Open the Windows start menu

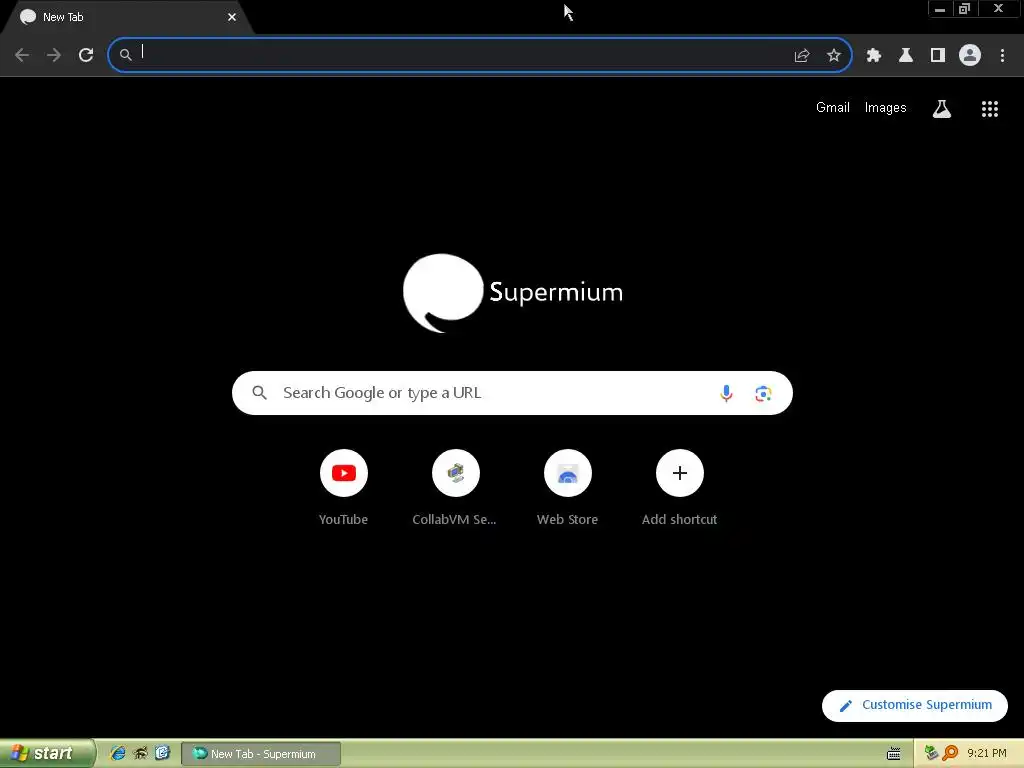pos(47,753)
